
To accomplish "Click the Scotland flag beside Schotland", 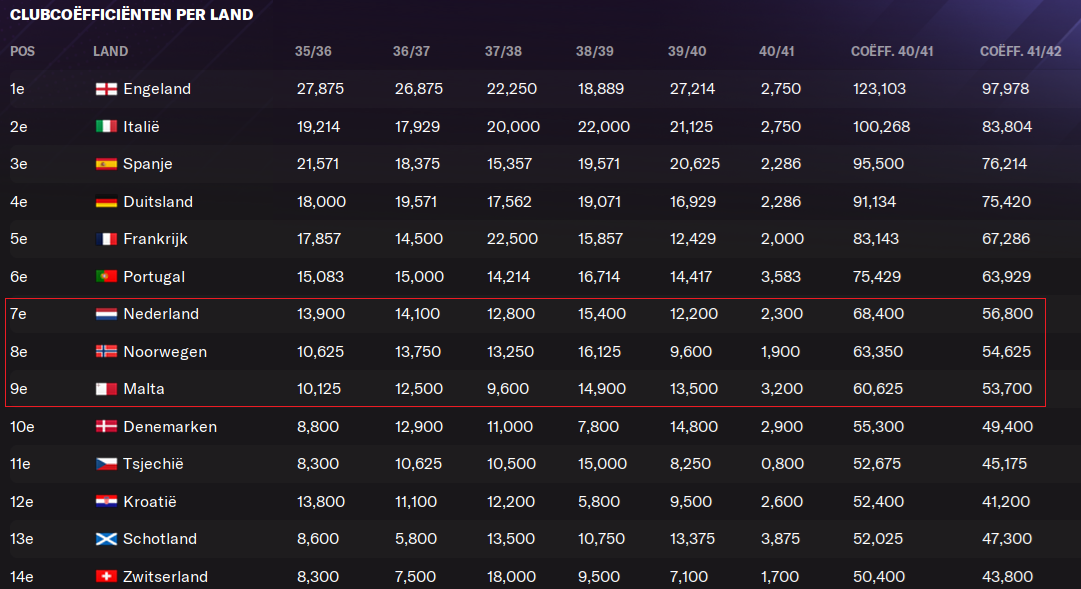I will click(106, 539).
